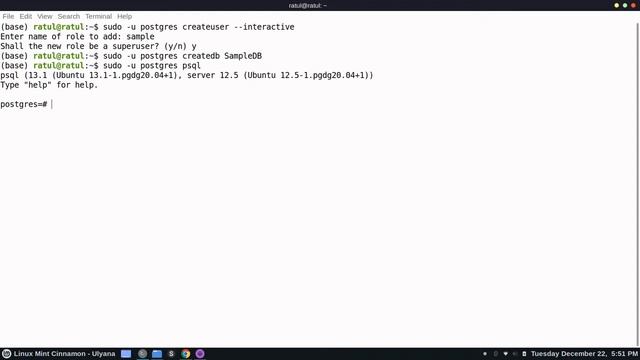The width and height of the screenshot is (640, 360).
Task: Click the ratul@ratul window title
Action: tap(307, 5)
